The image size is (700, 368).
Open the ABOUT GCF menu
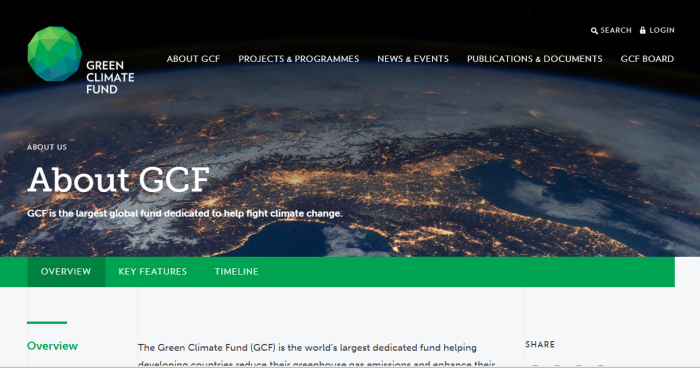coord(193,59)
